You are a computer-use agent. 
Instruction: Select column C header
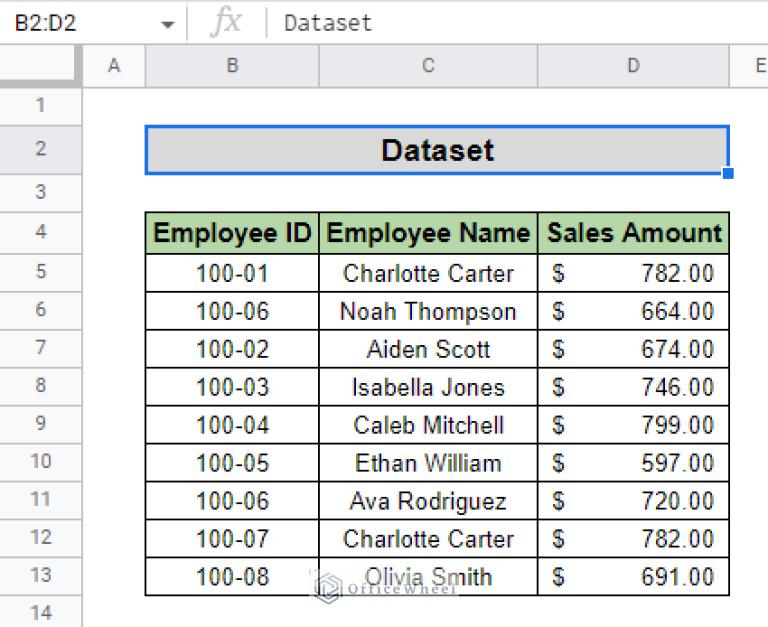point(428,66)
